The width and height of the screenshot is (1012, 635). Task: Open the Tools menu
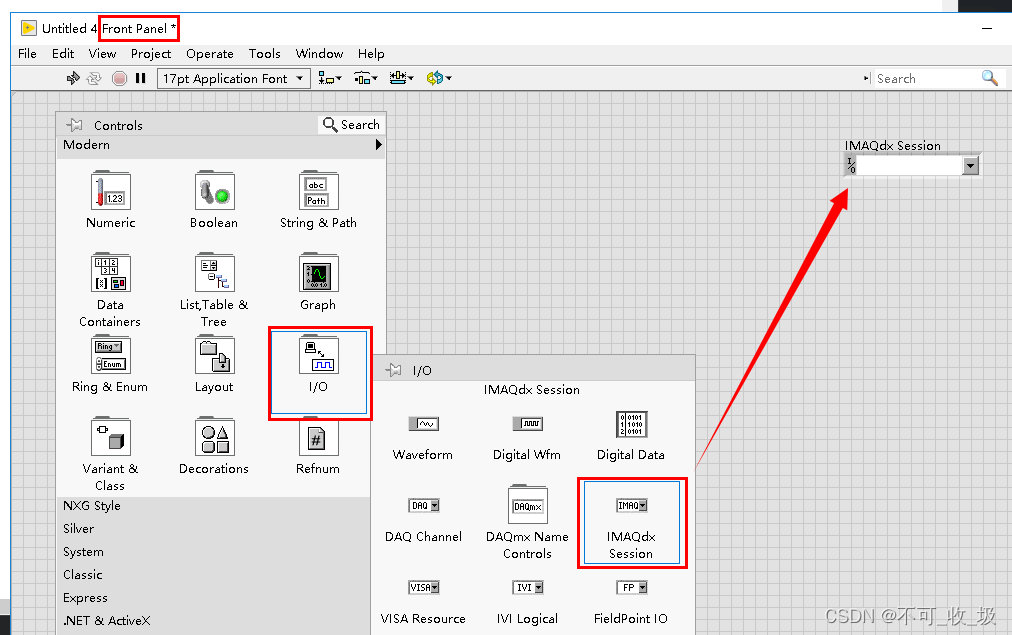265,54
